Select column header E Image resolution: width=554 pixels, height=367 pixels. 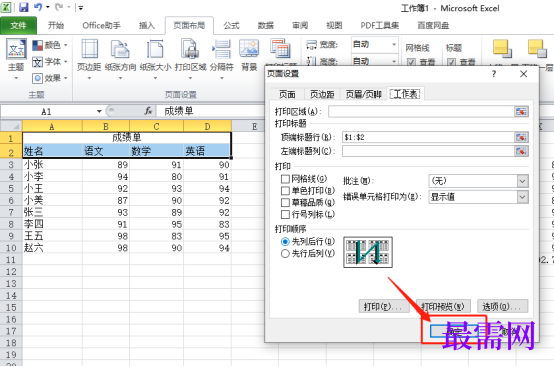coord(254,126)
